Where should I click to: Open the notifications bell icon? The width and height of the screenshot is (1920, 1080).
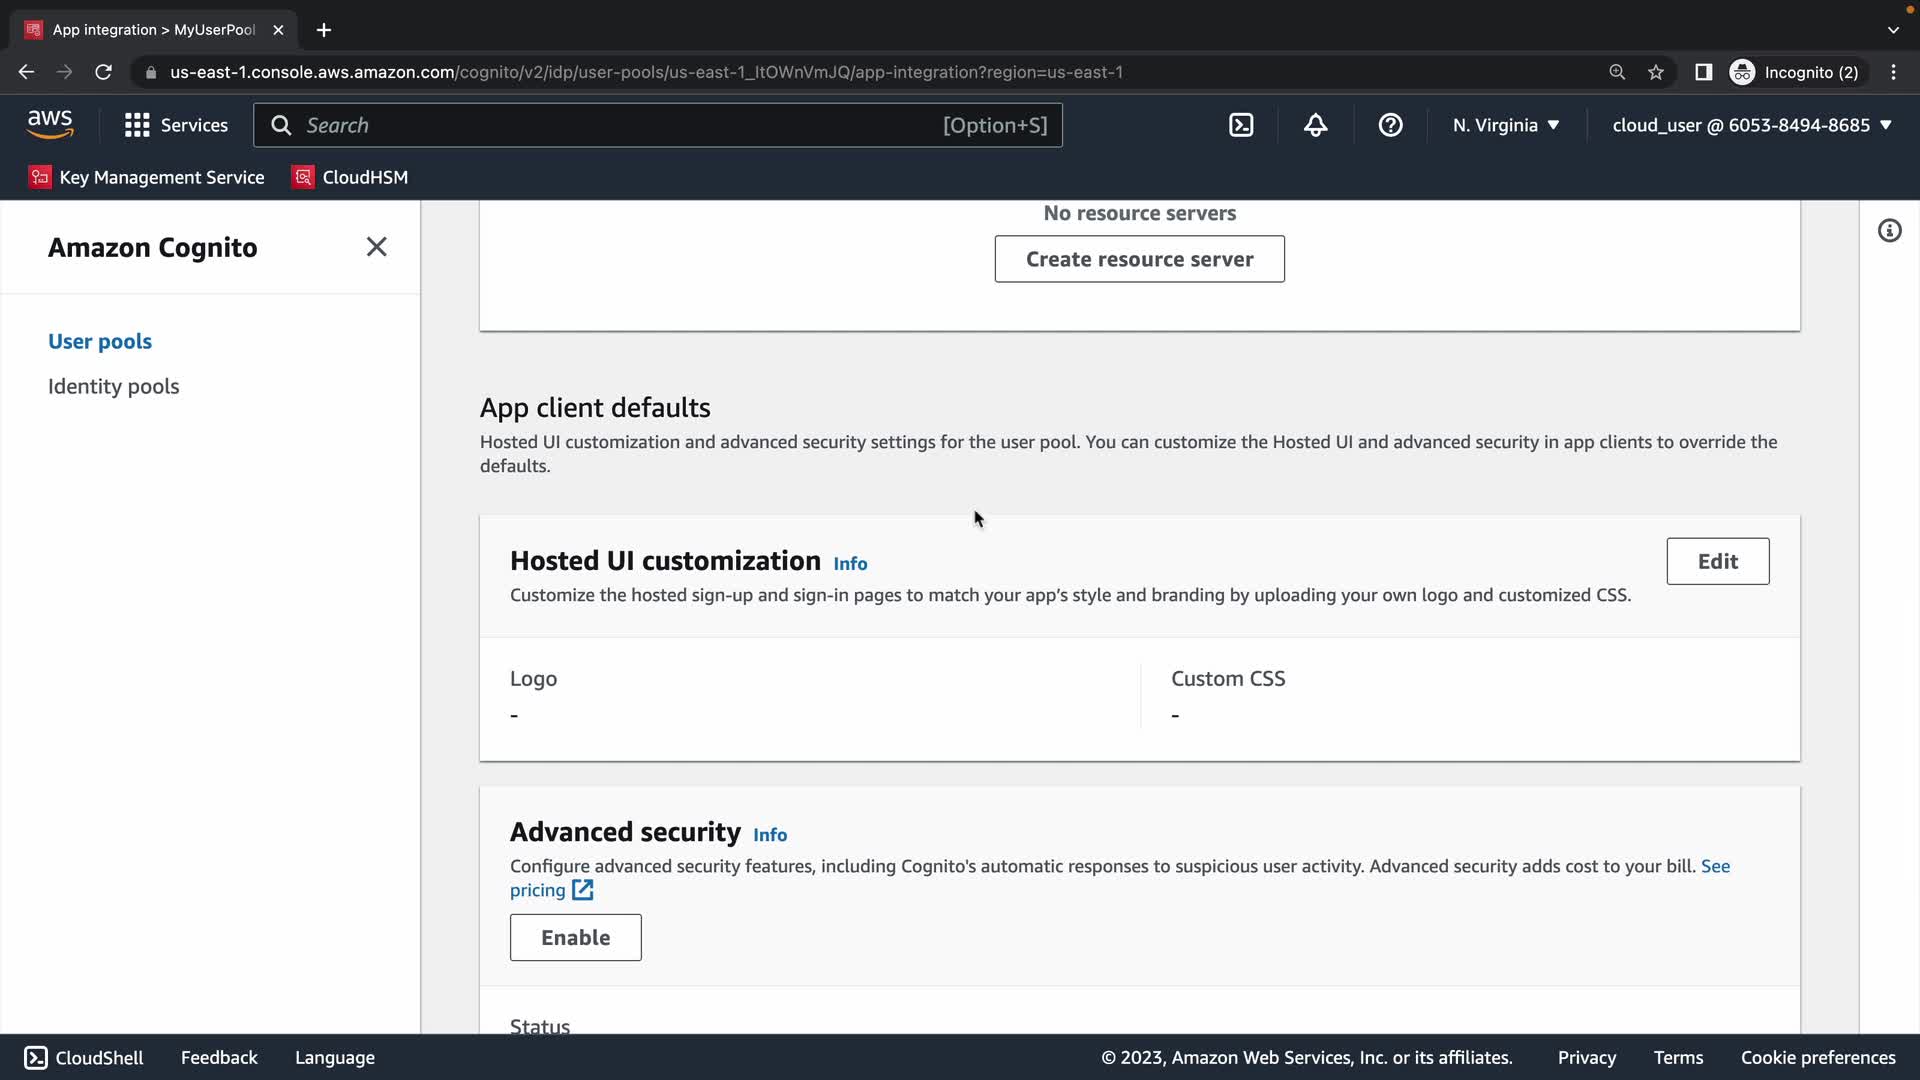click(x=1316, y=125)
